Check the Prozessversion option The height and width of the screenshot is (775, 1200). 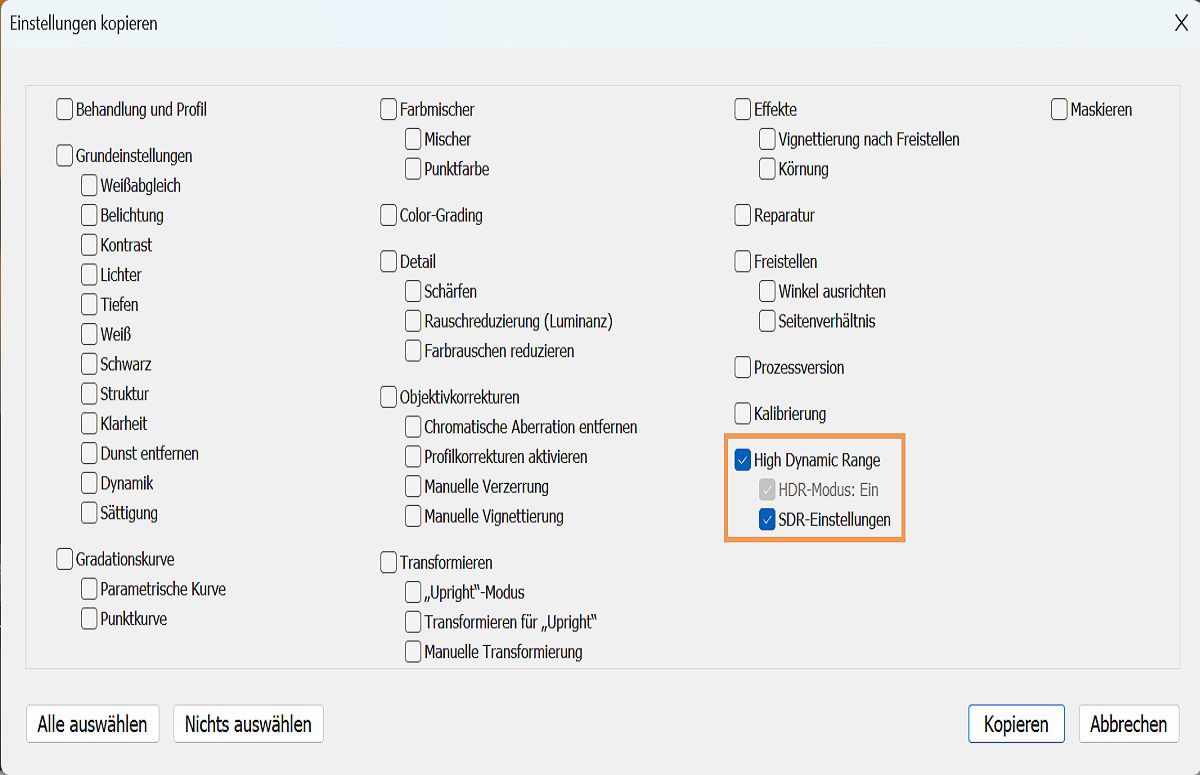(x=742, y=368)
